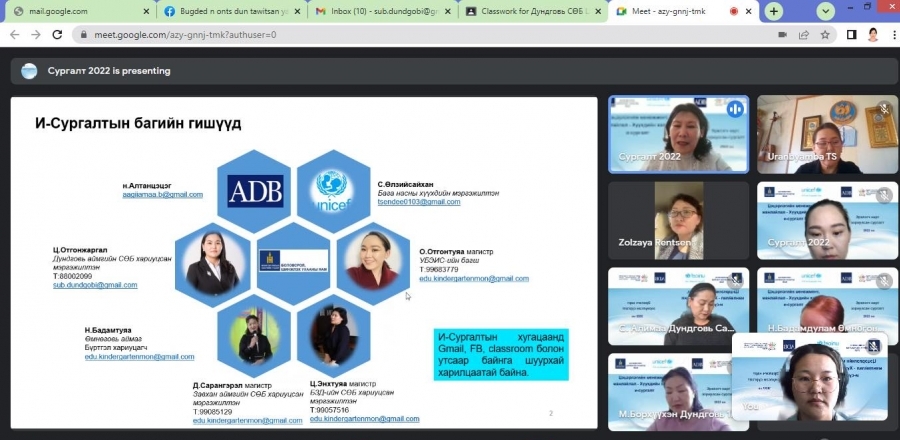Click Ц.Энхтуяа's photo hexagon on slide
900x440 pixels.
pos(333,336)
